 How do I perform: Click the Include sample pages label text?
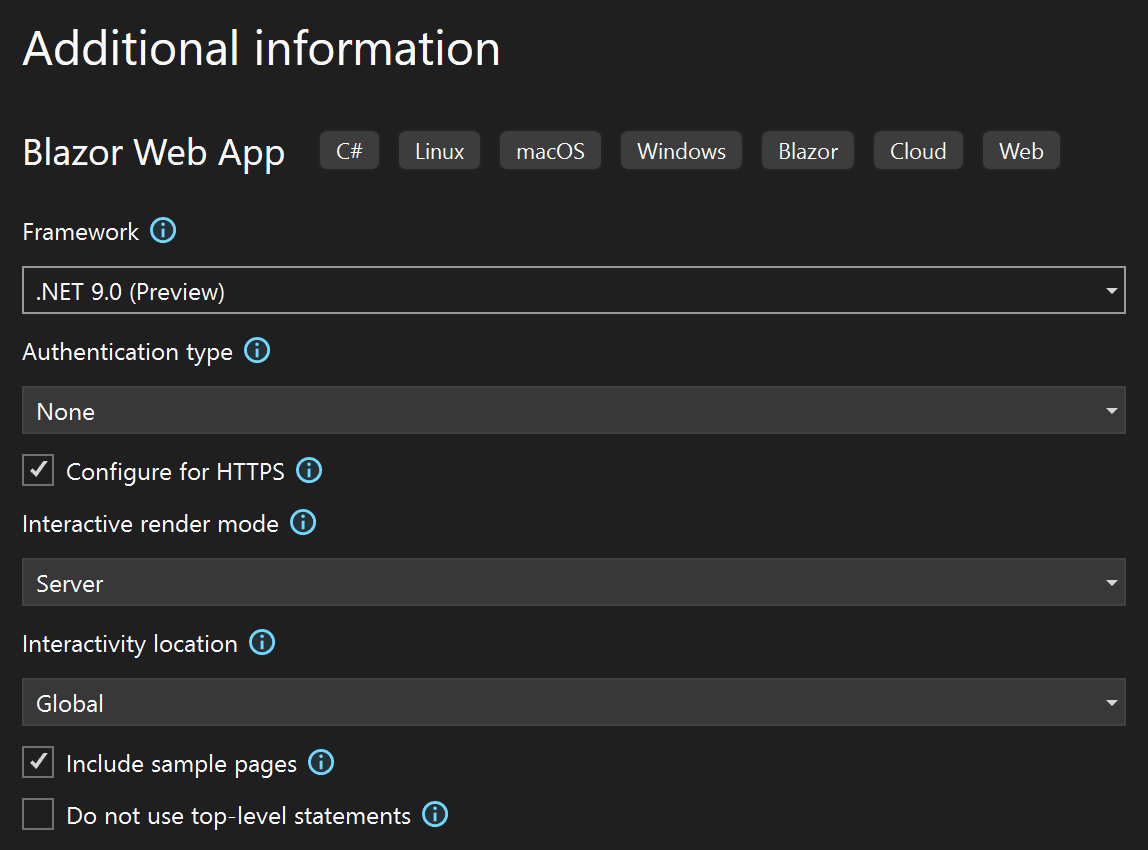pos(182,764)
